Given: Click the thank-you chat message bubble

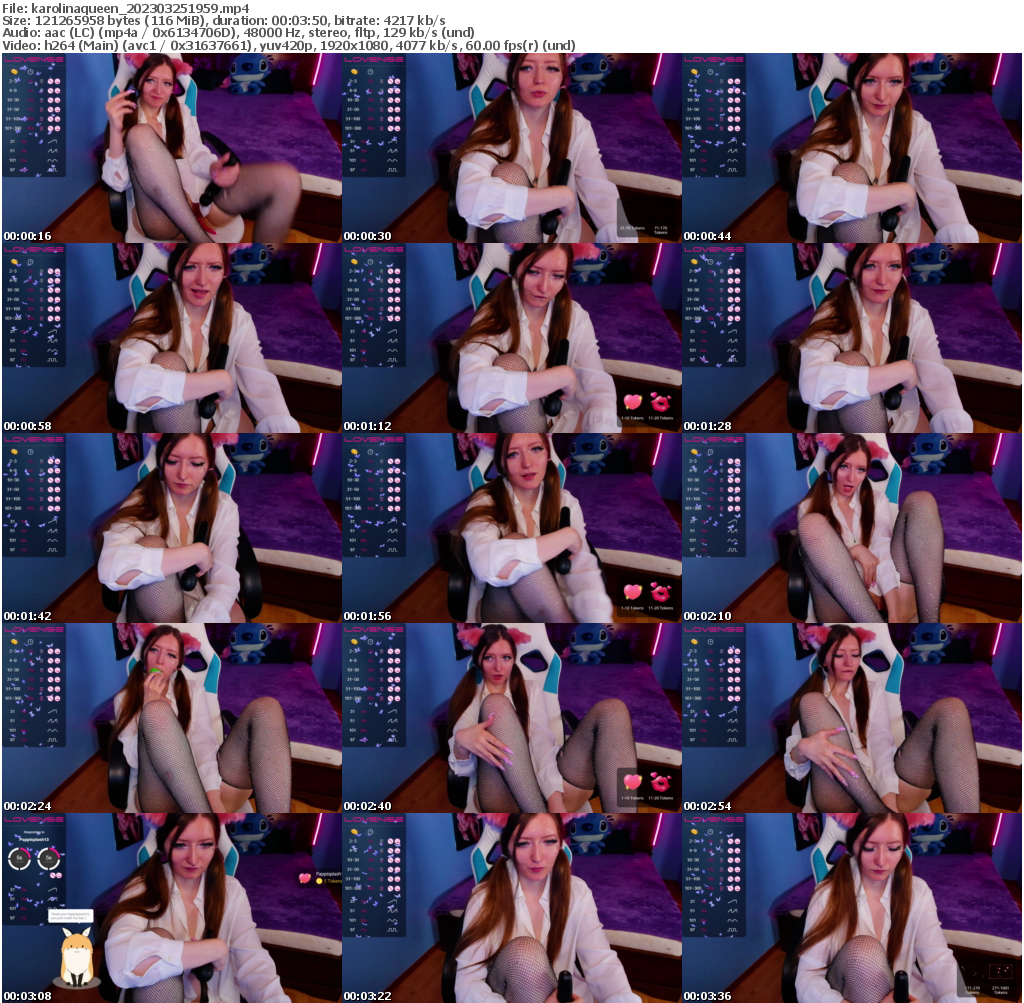Looking at the screenshot, I should tap(69, 916).
